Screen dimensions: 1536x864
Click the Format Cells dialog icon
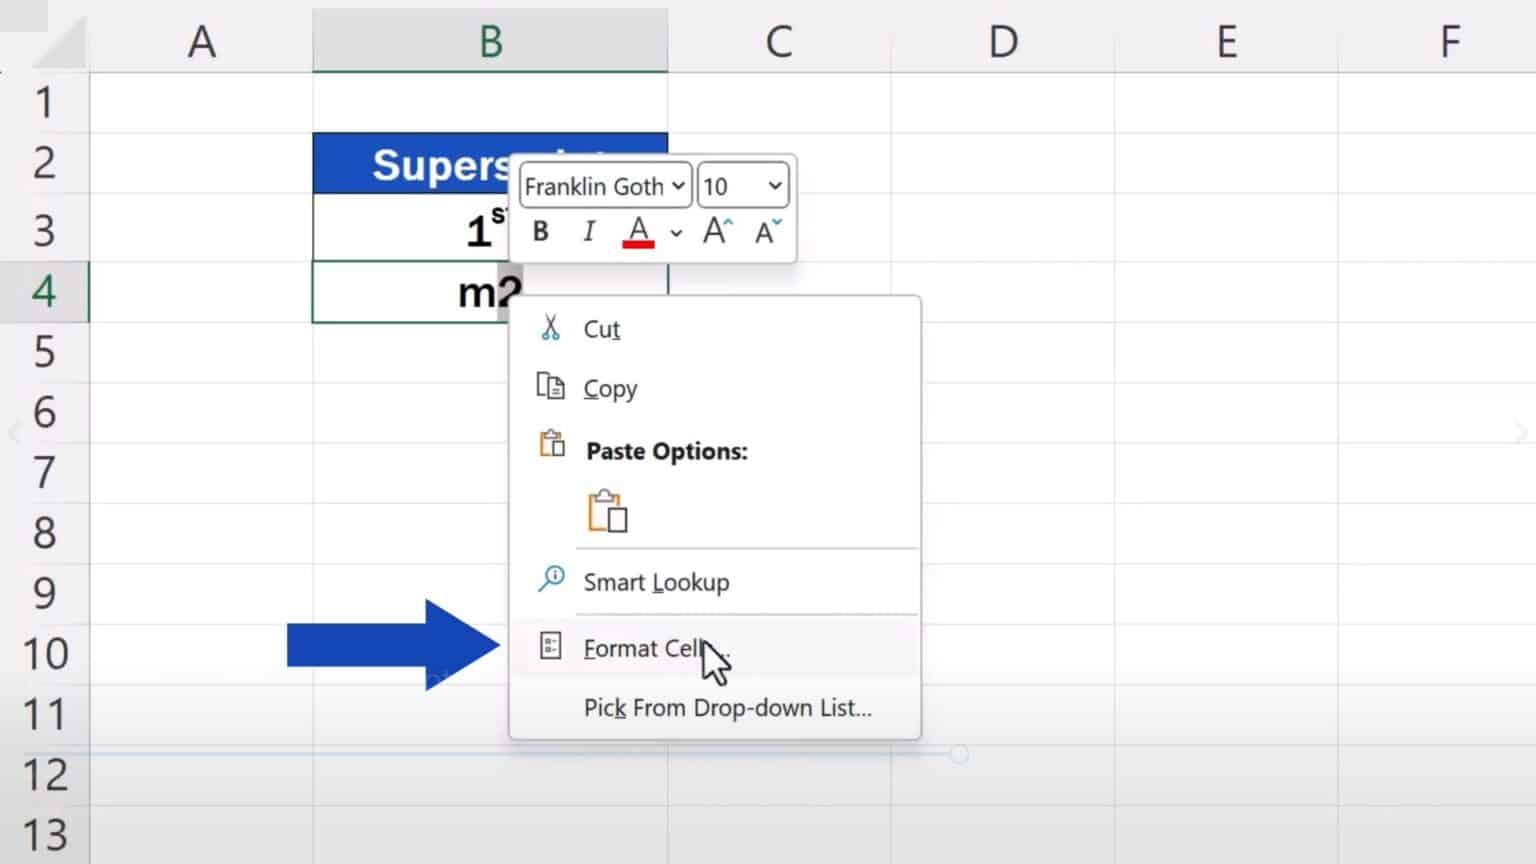pyautogui.click(x=551, y=646)
